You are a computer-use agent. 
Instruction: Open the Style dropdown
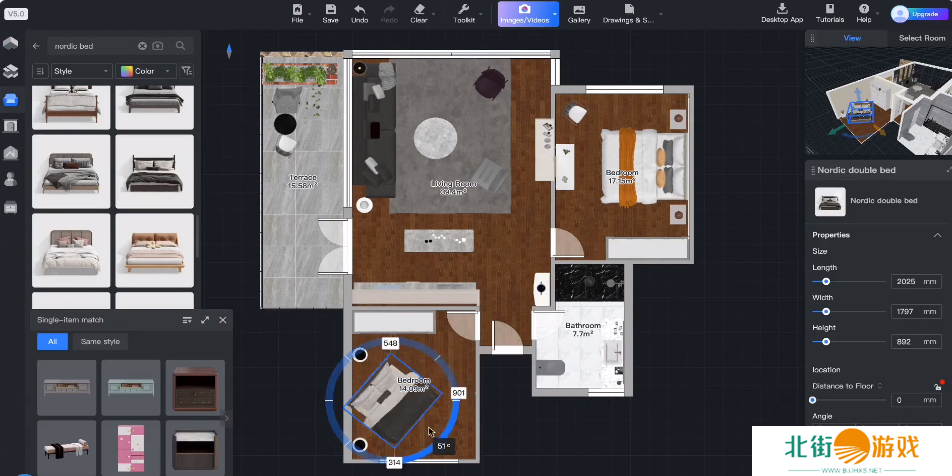tap(81, 71)
